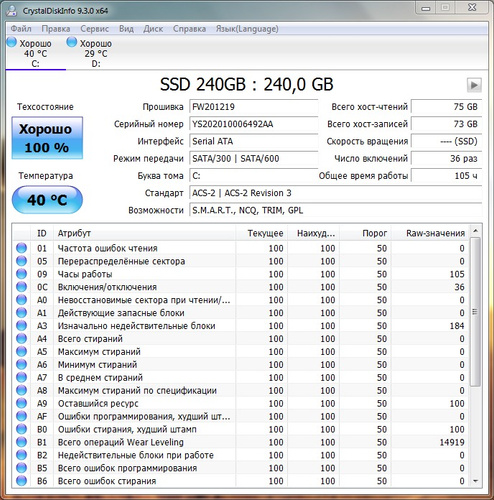Click status orb of attribute B2
The height and width of the screenshot is (500, 494).
(22, 455)
